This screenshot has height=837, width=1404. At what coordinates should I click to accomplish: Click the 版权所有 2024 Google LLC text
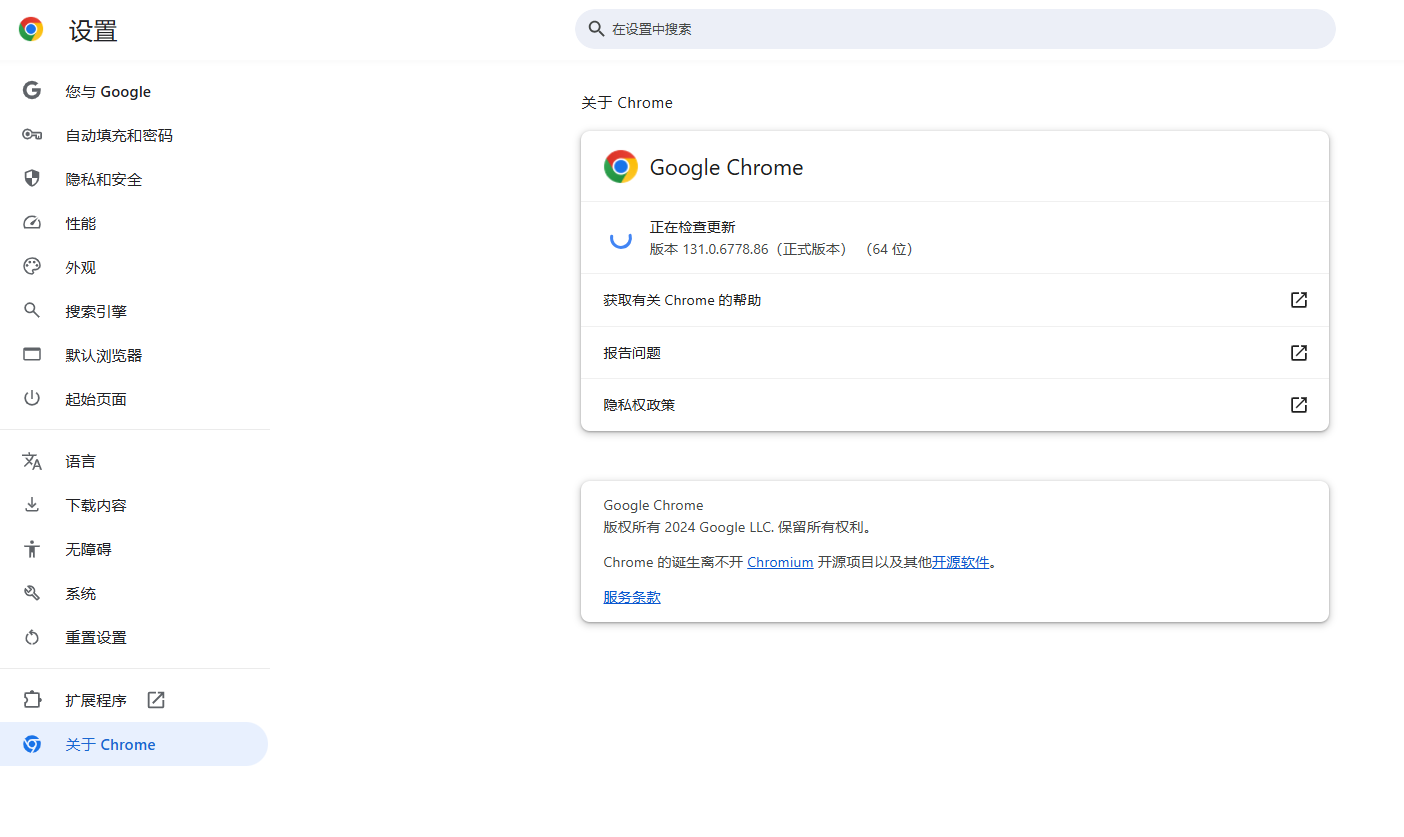click(689, 527)
